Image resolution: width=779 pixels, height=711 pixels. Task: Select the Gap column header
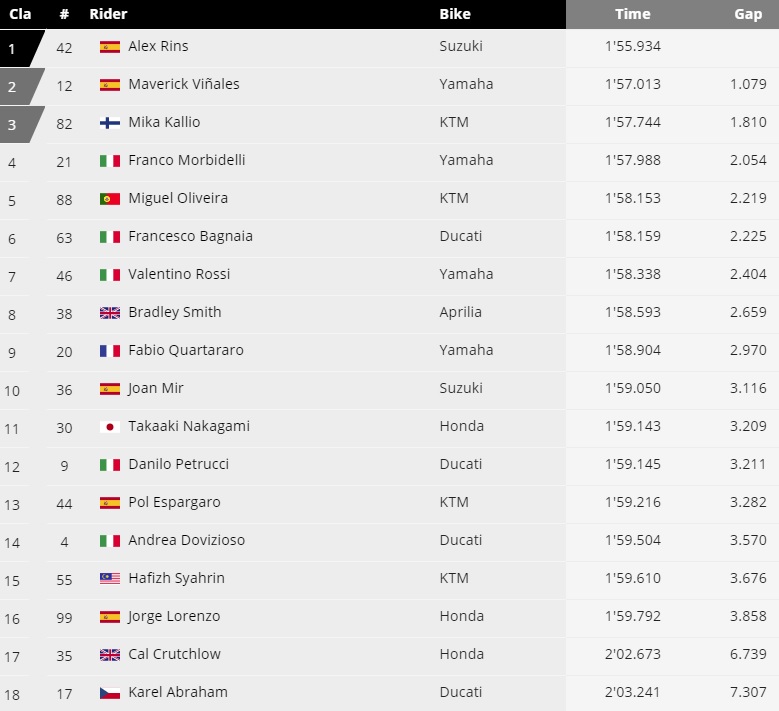coord(747,14)
